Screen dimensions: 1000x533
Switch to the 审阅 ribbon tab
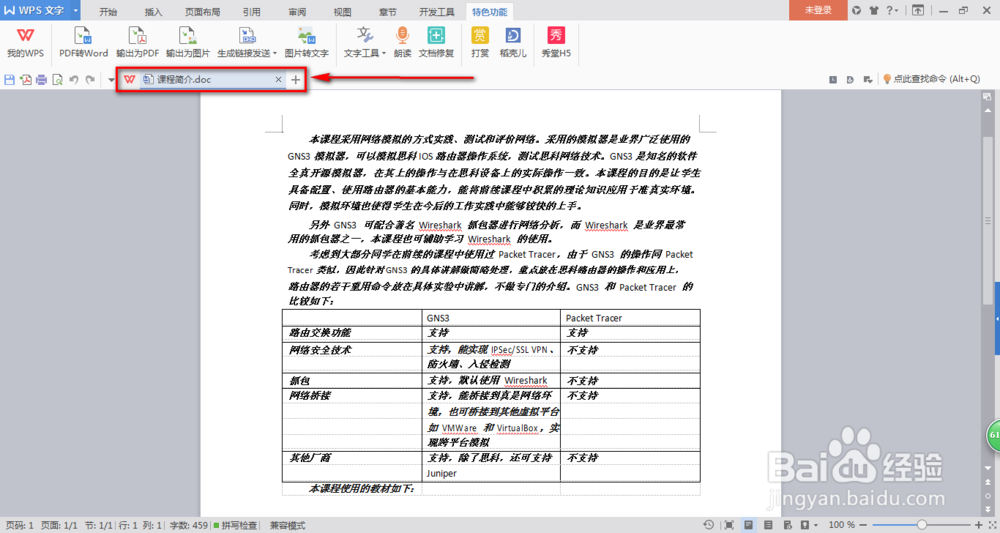coord(297,11)
